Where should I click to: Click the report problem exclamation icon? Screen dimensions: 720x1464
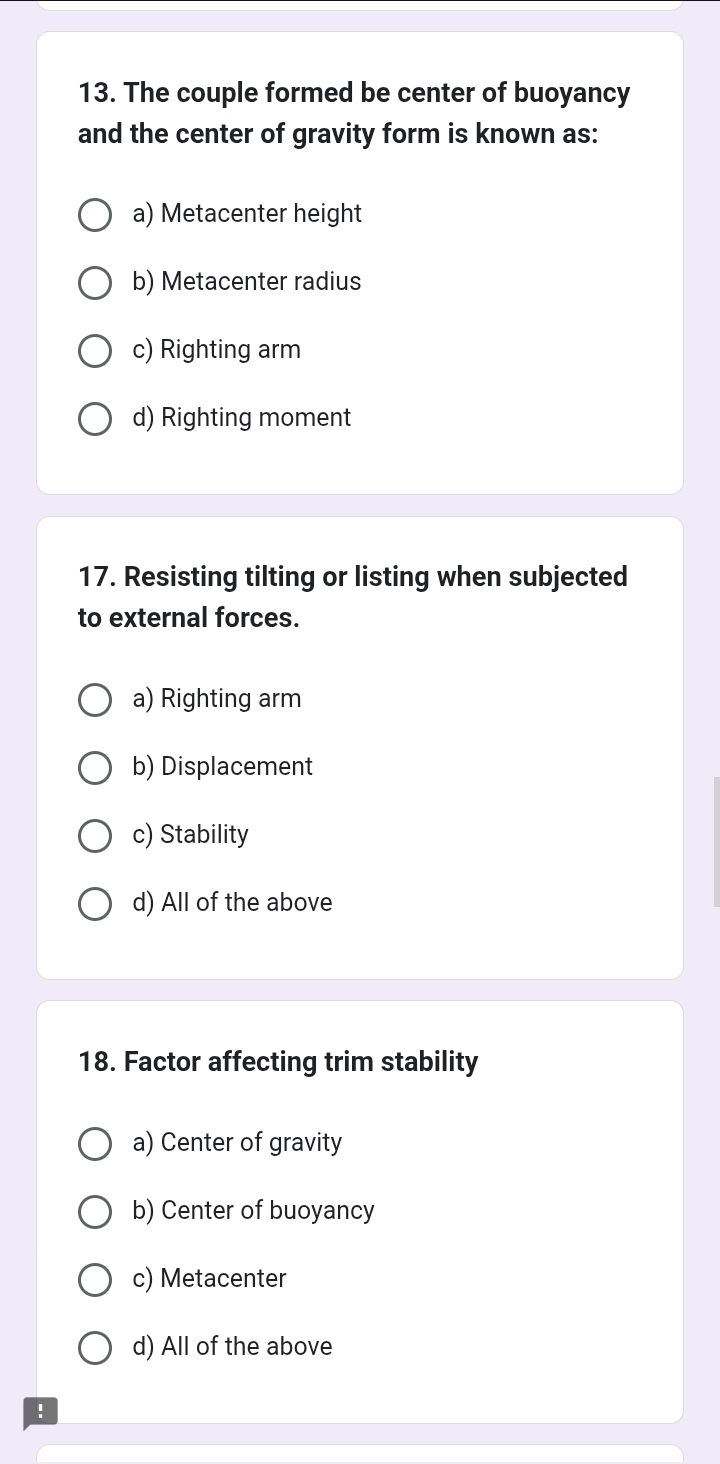(40, 1412)
